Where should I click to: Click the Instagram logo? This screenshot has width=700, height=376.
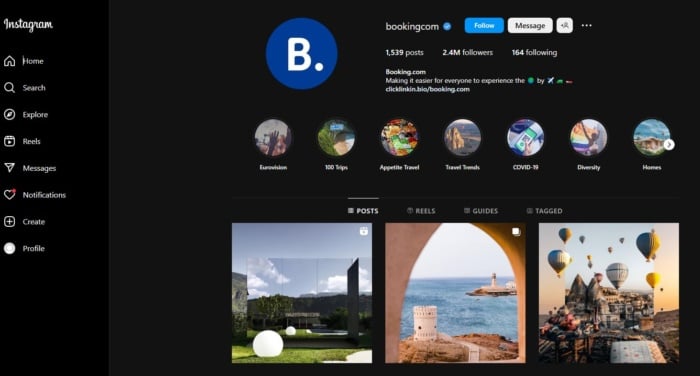[x=28, y=24]
